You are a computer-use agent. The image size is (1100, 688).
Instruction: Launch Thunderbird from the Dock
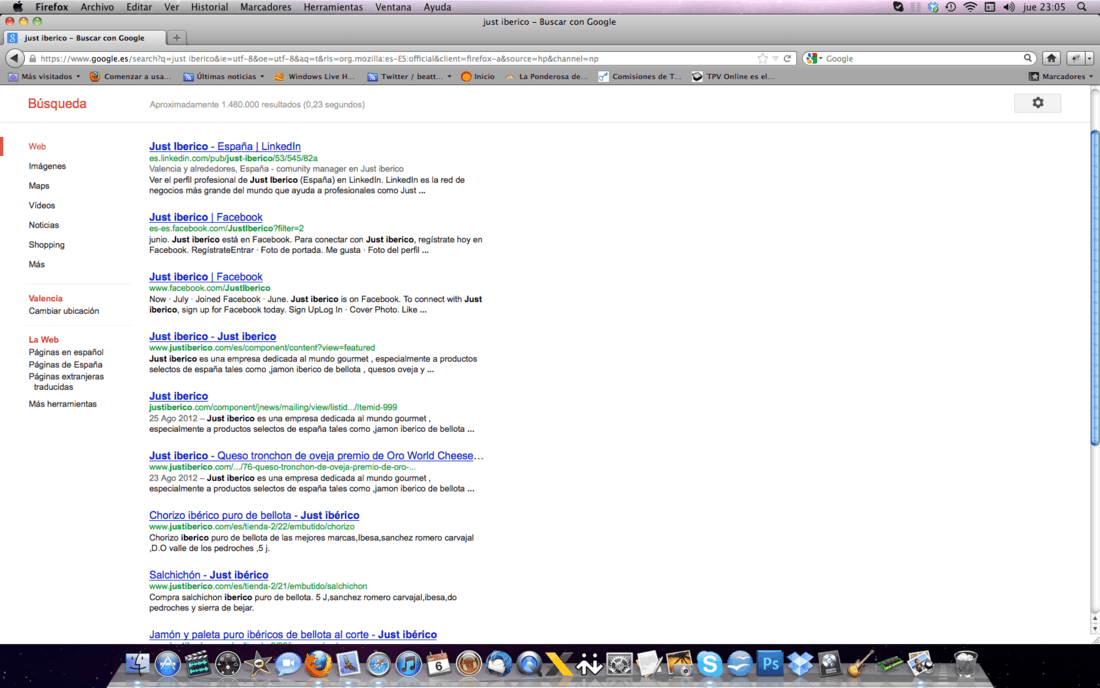click(499, 663)
